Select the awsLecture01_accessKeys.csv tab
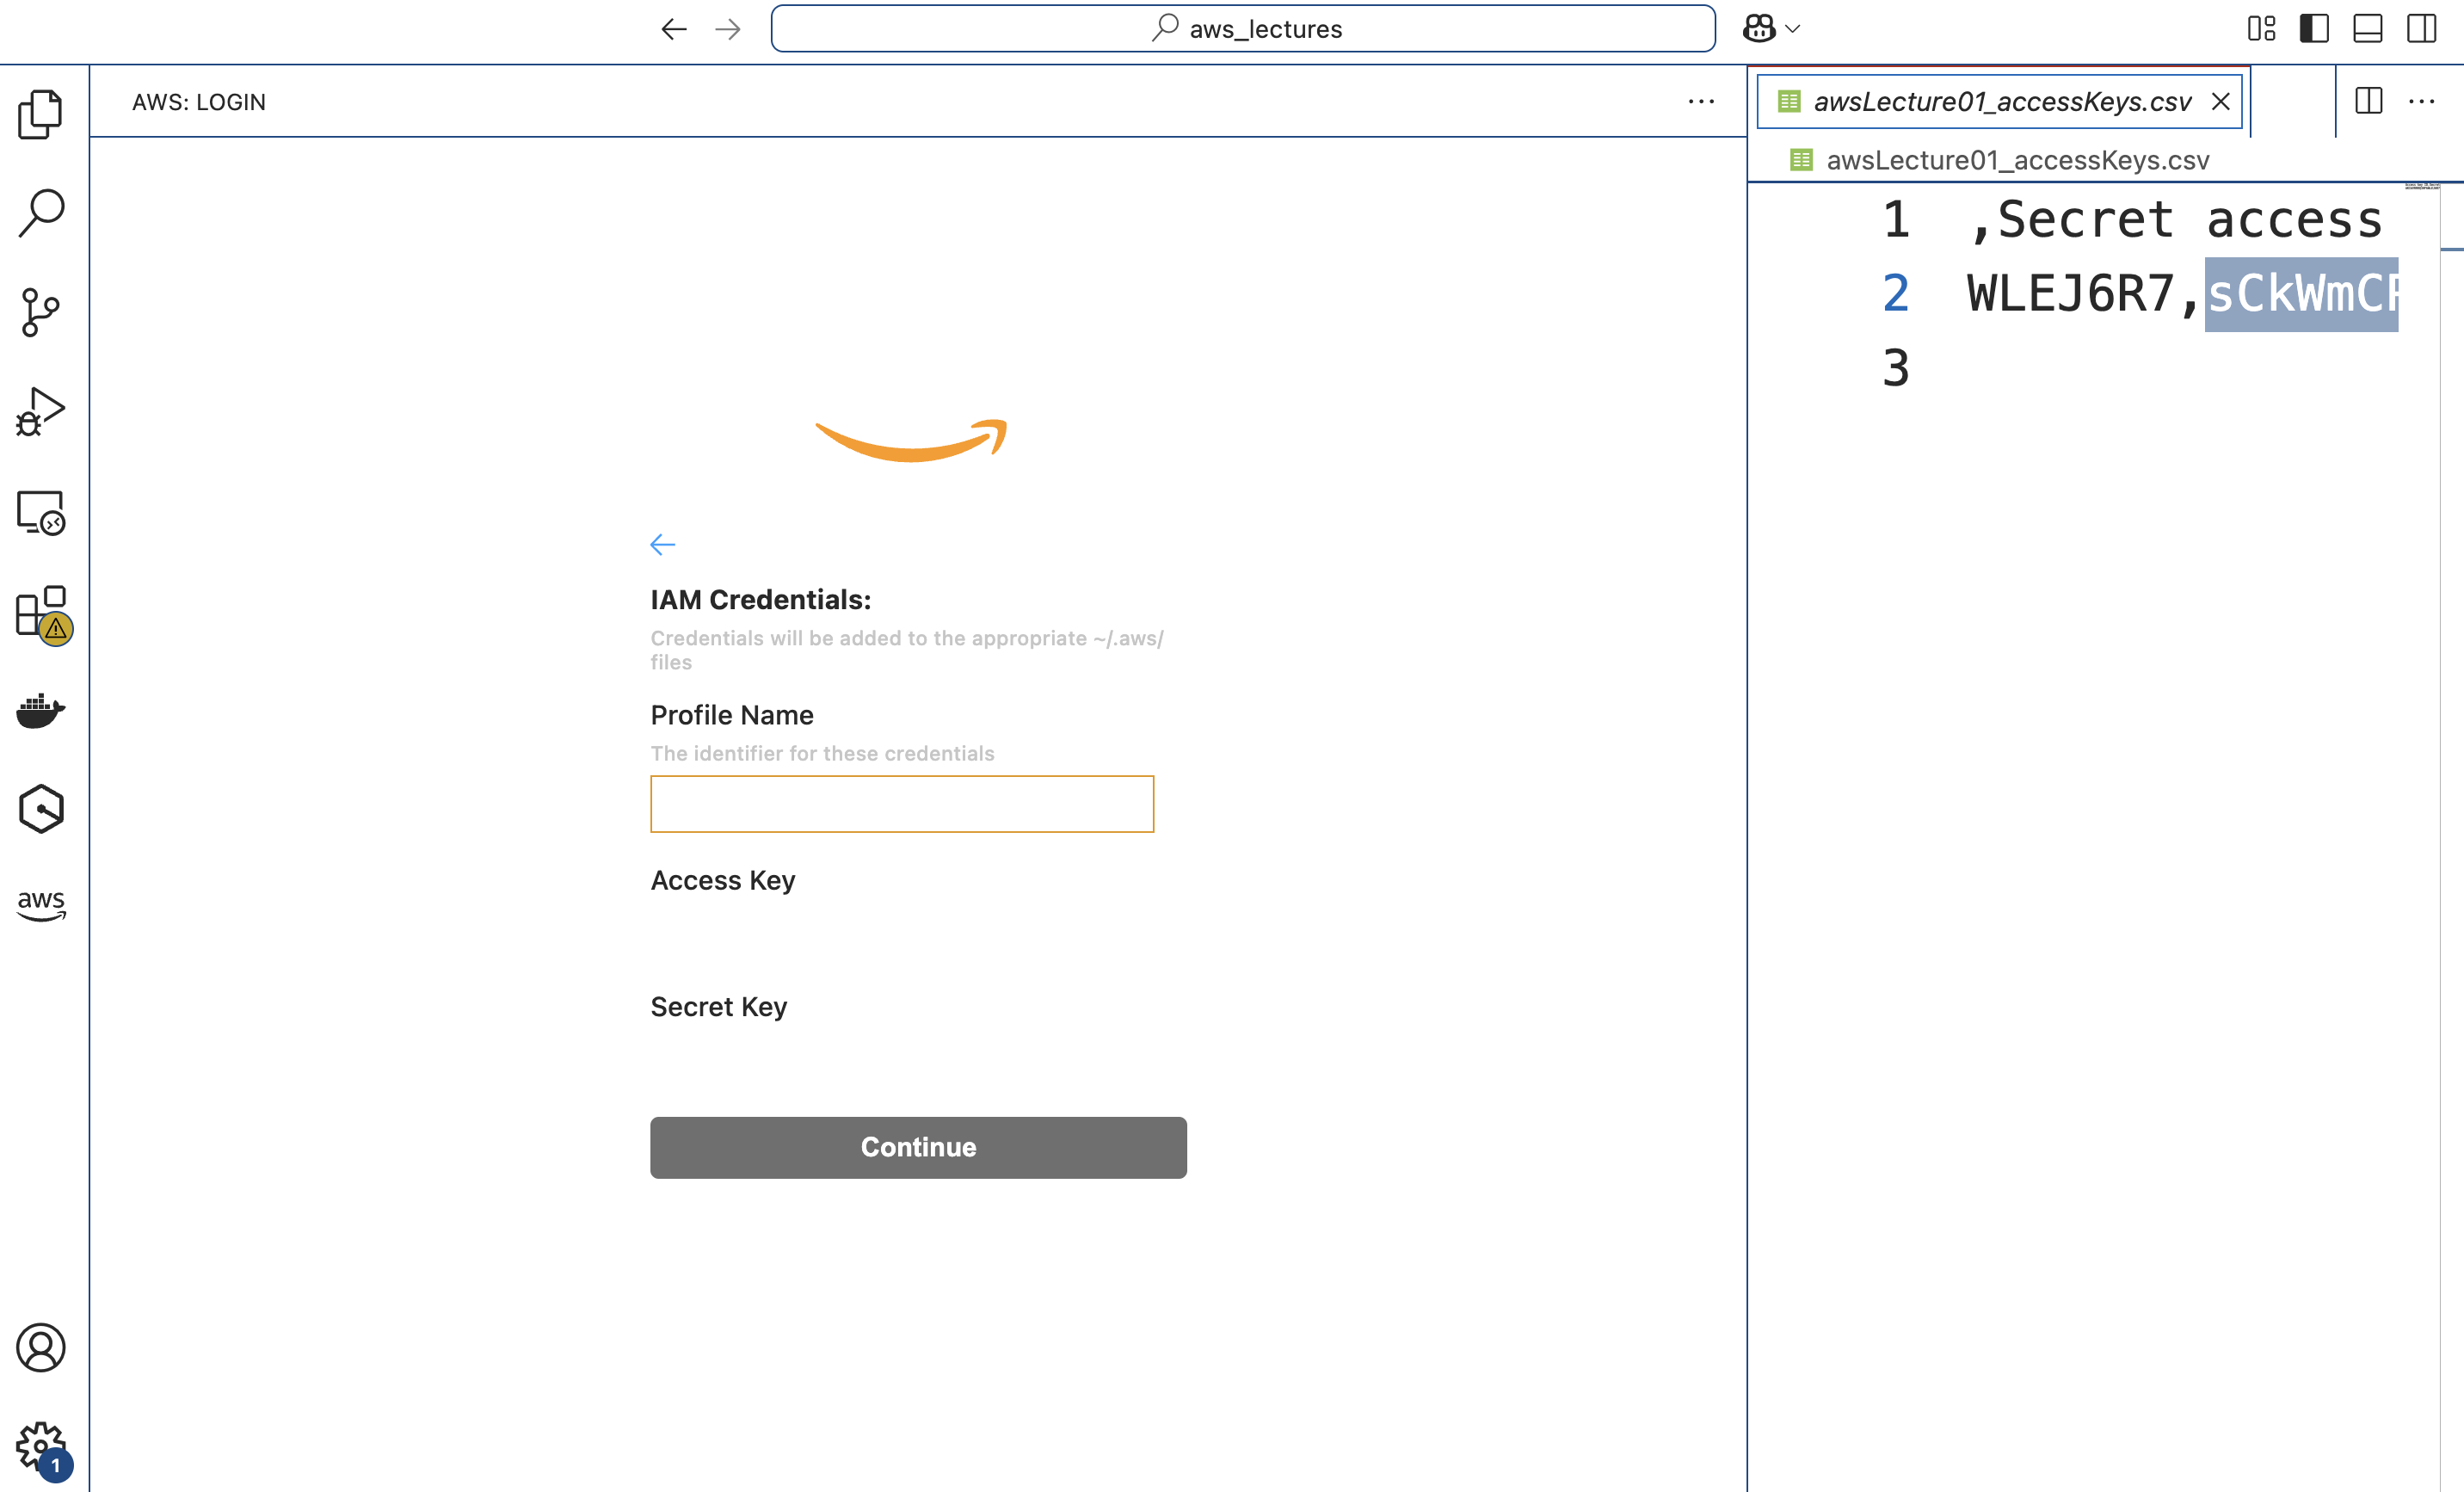Screen dimensions: 2464x1492 [x=2001, y=102]
